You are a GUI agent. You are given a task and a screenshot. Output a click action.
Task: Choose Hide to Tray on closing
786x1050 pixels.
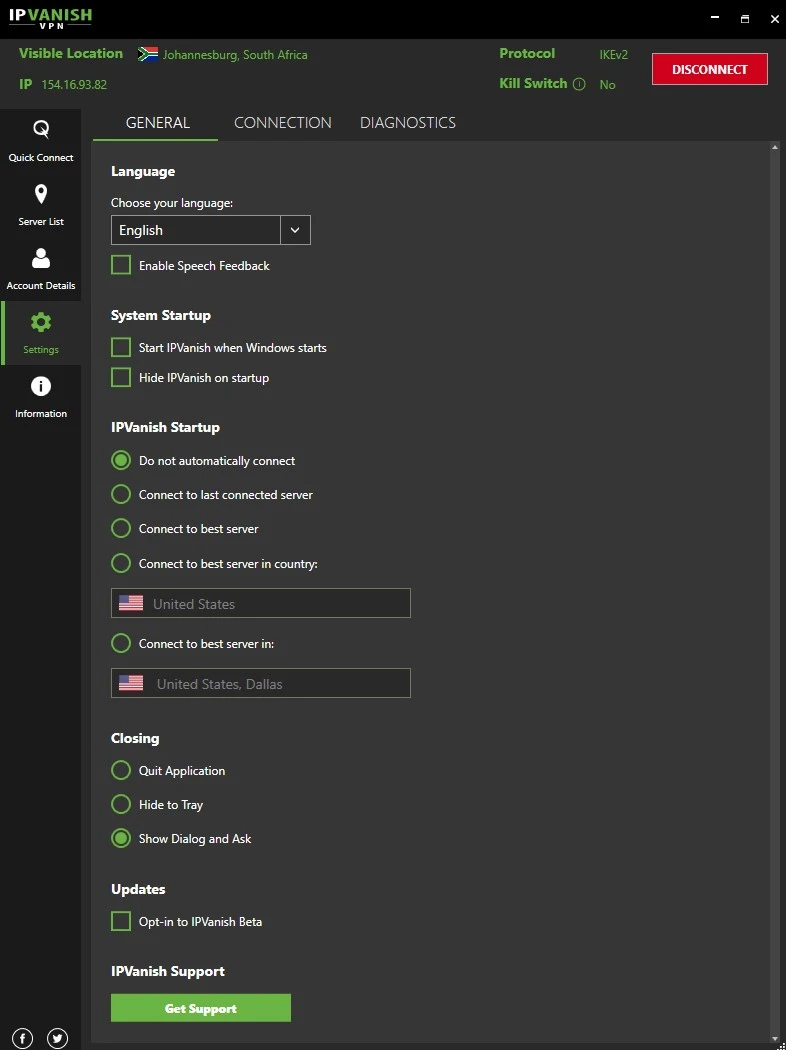click(121, 804)
